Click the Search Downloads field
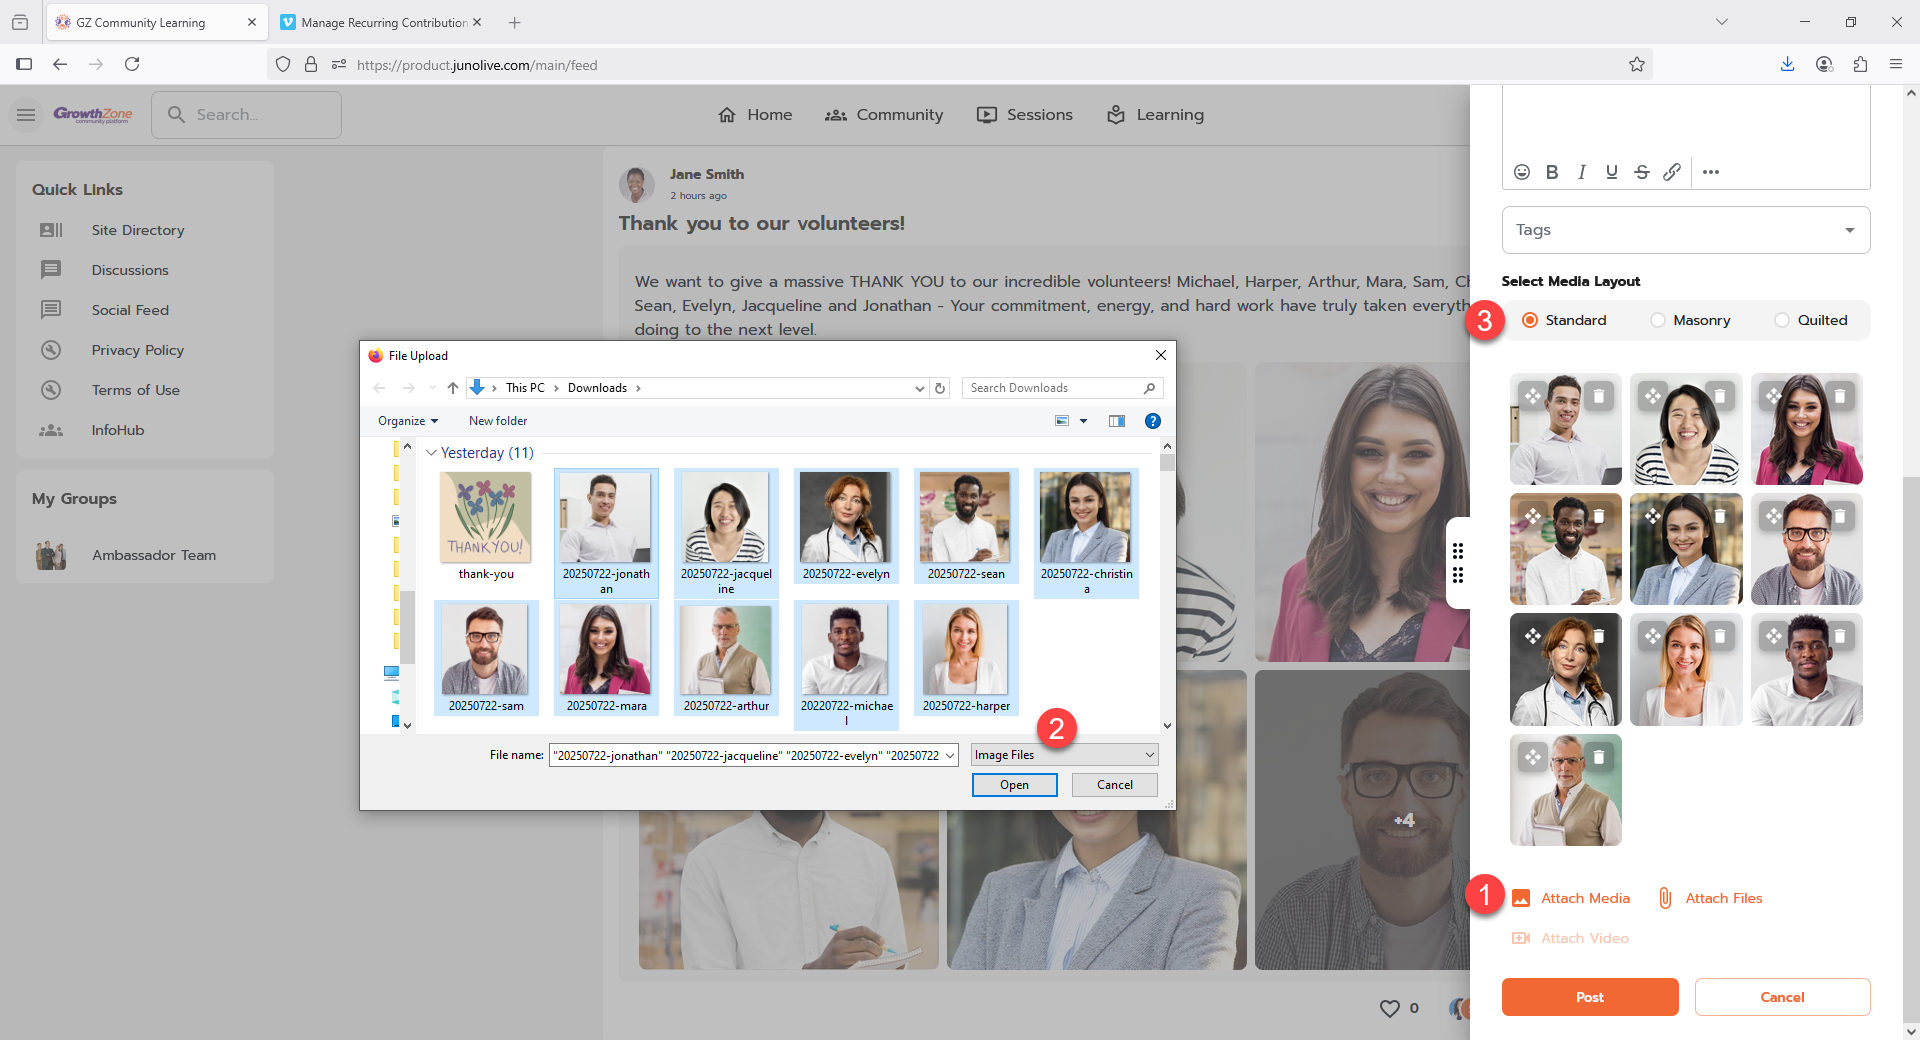This screenshot has width=1920, height=1040. coord(1062,388)
